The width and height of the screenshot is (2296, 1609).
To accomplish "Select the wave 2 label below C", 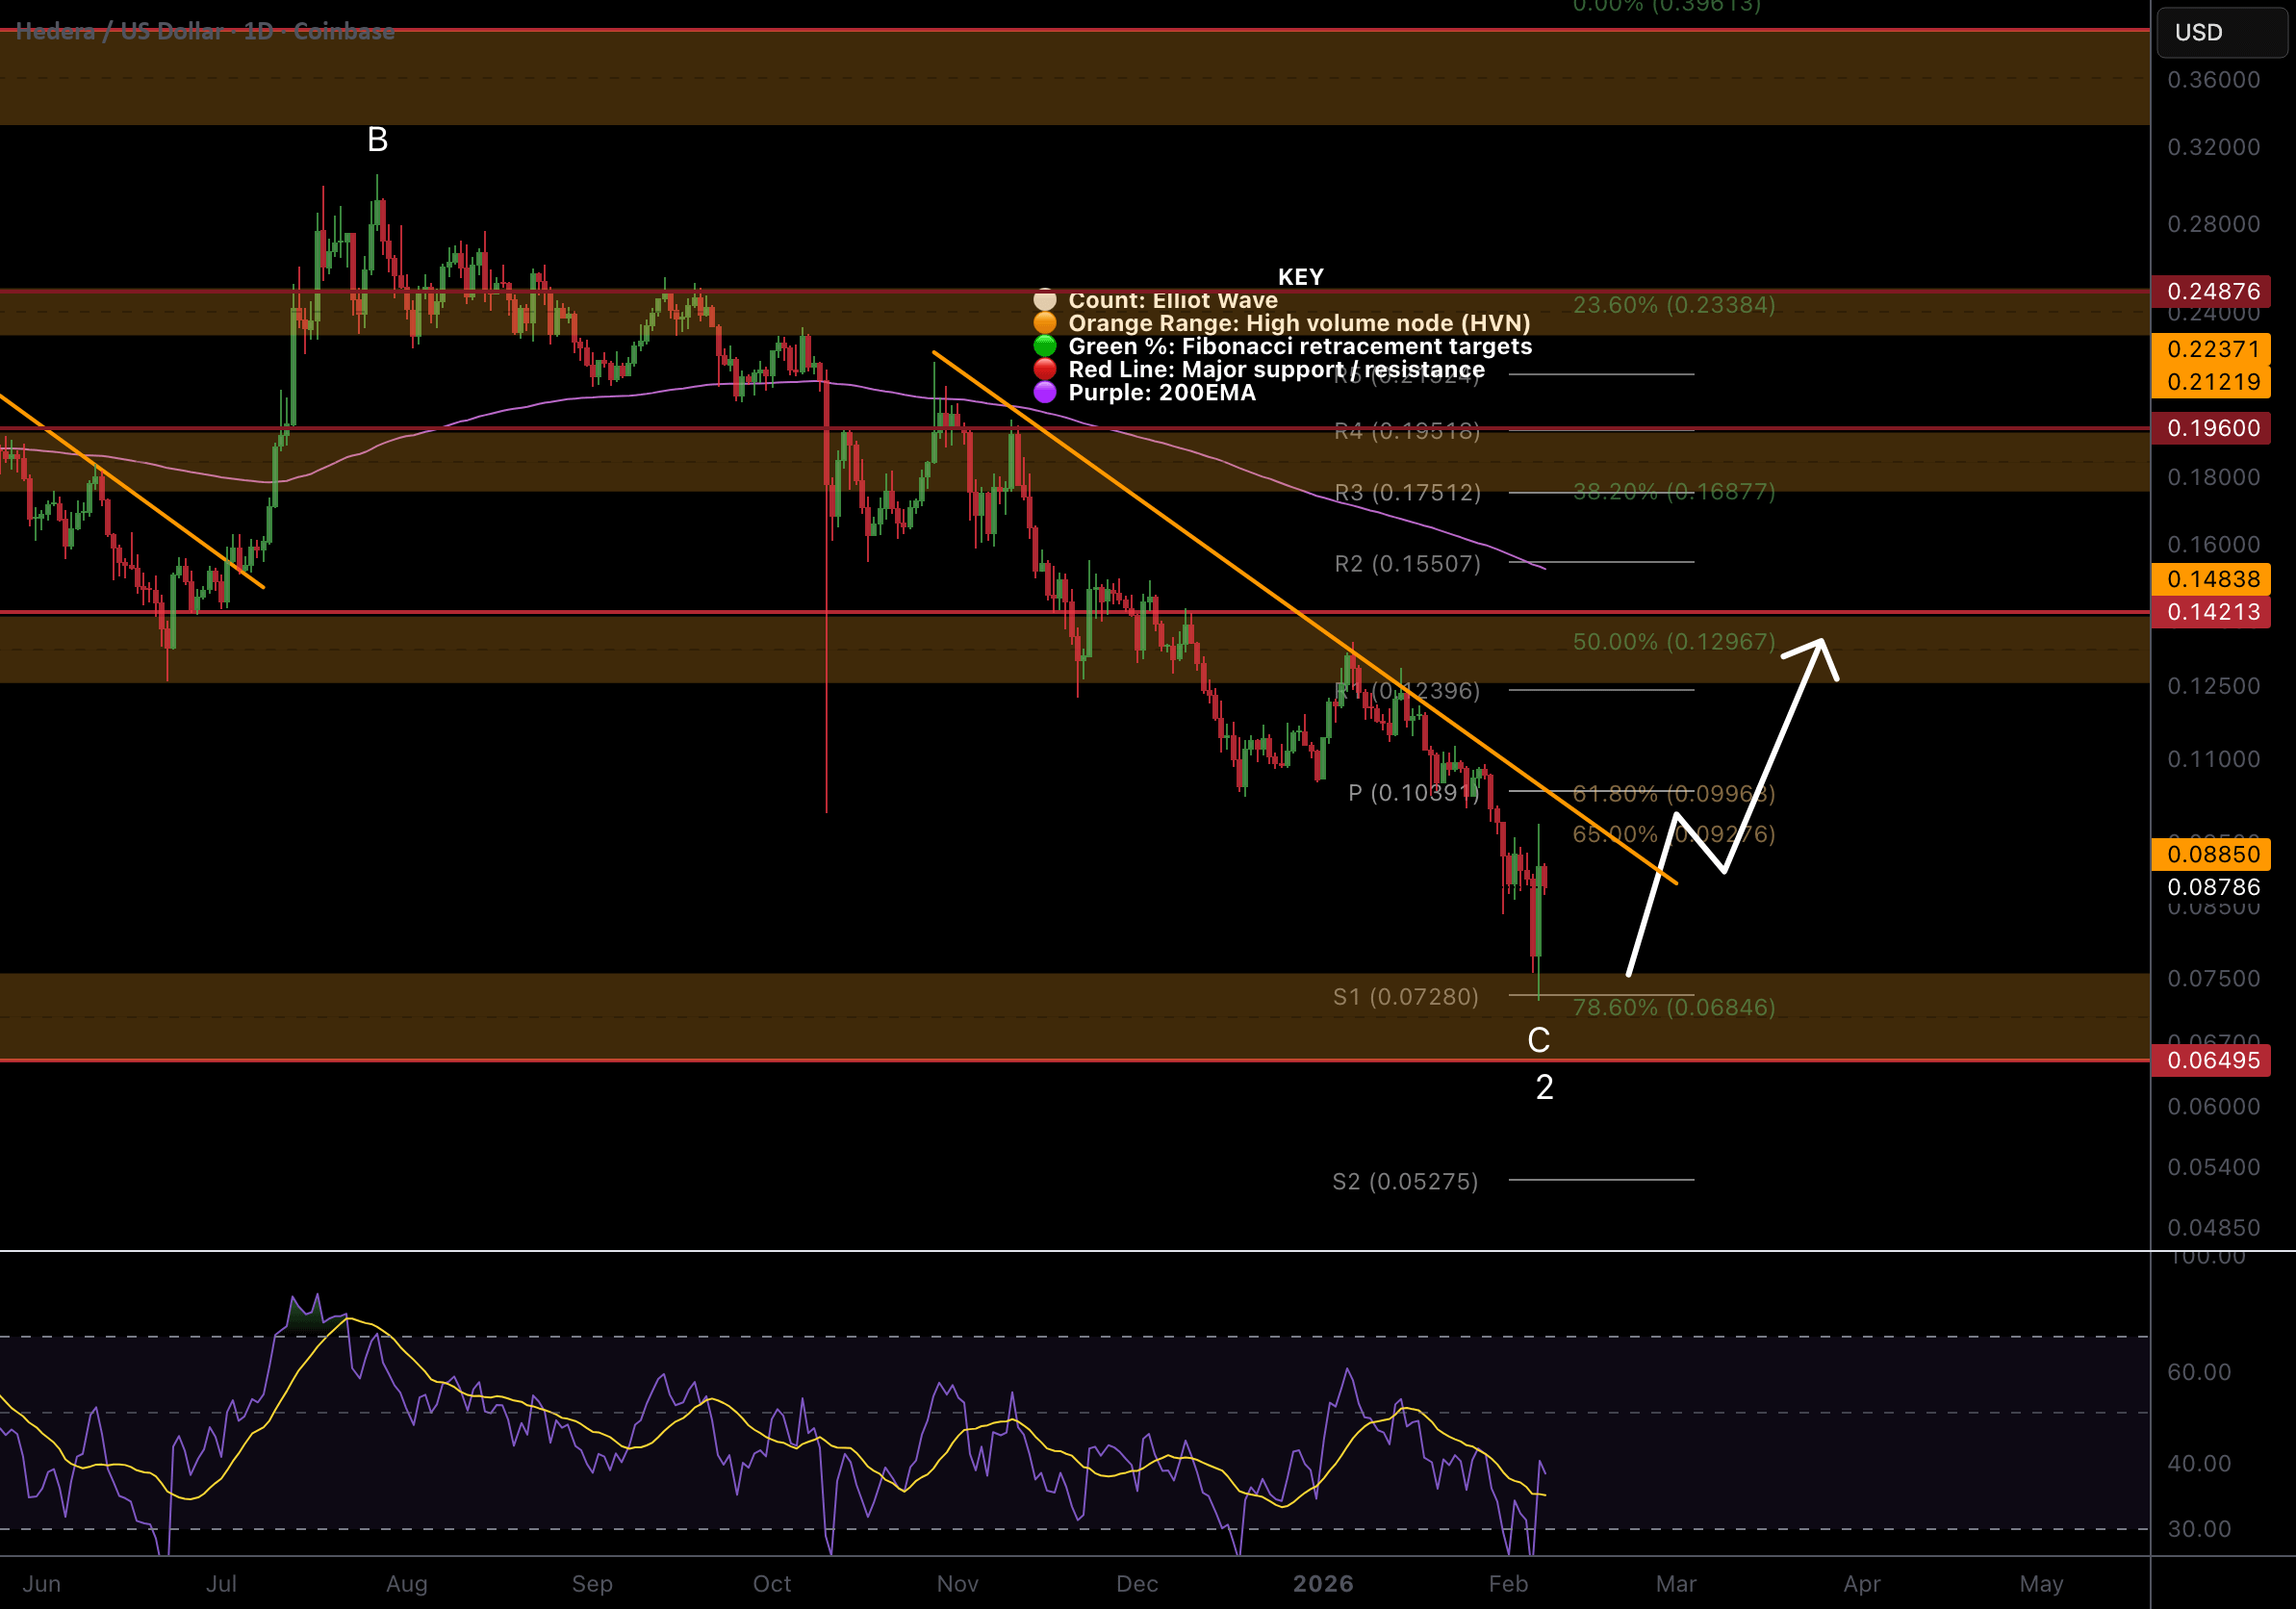I will click(x=1544, y=1087).
